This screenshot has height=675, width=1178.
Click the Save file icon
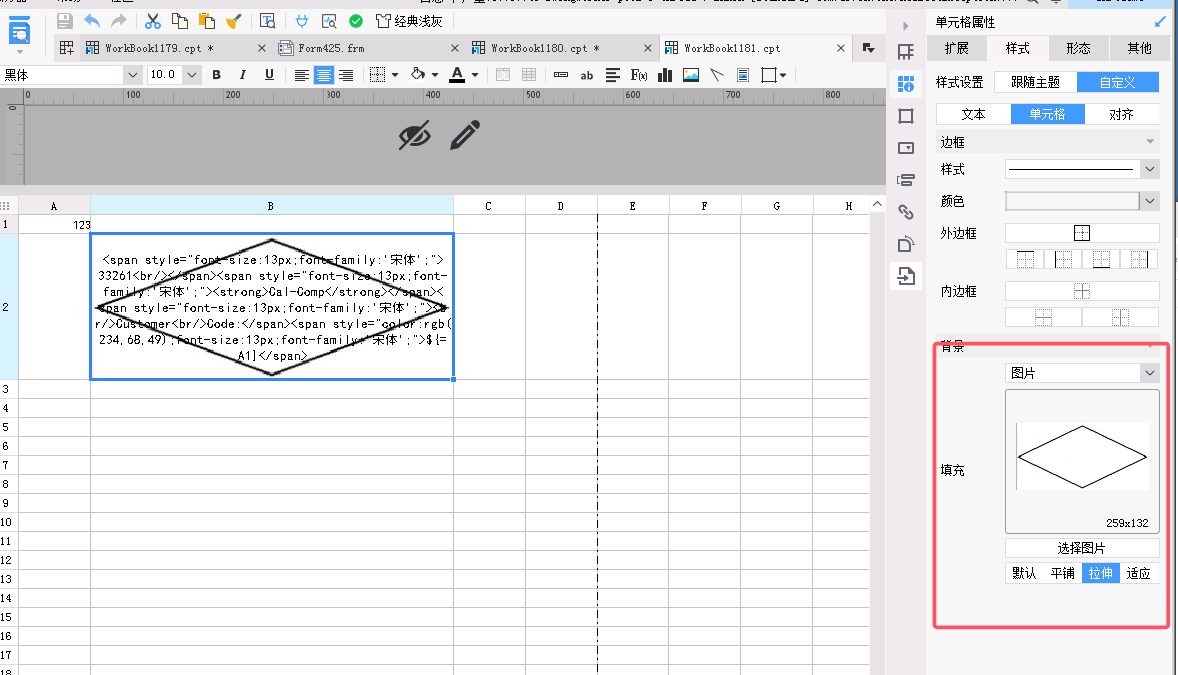(x=65, y=21)
